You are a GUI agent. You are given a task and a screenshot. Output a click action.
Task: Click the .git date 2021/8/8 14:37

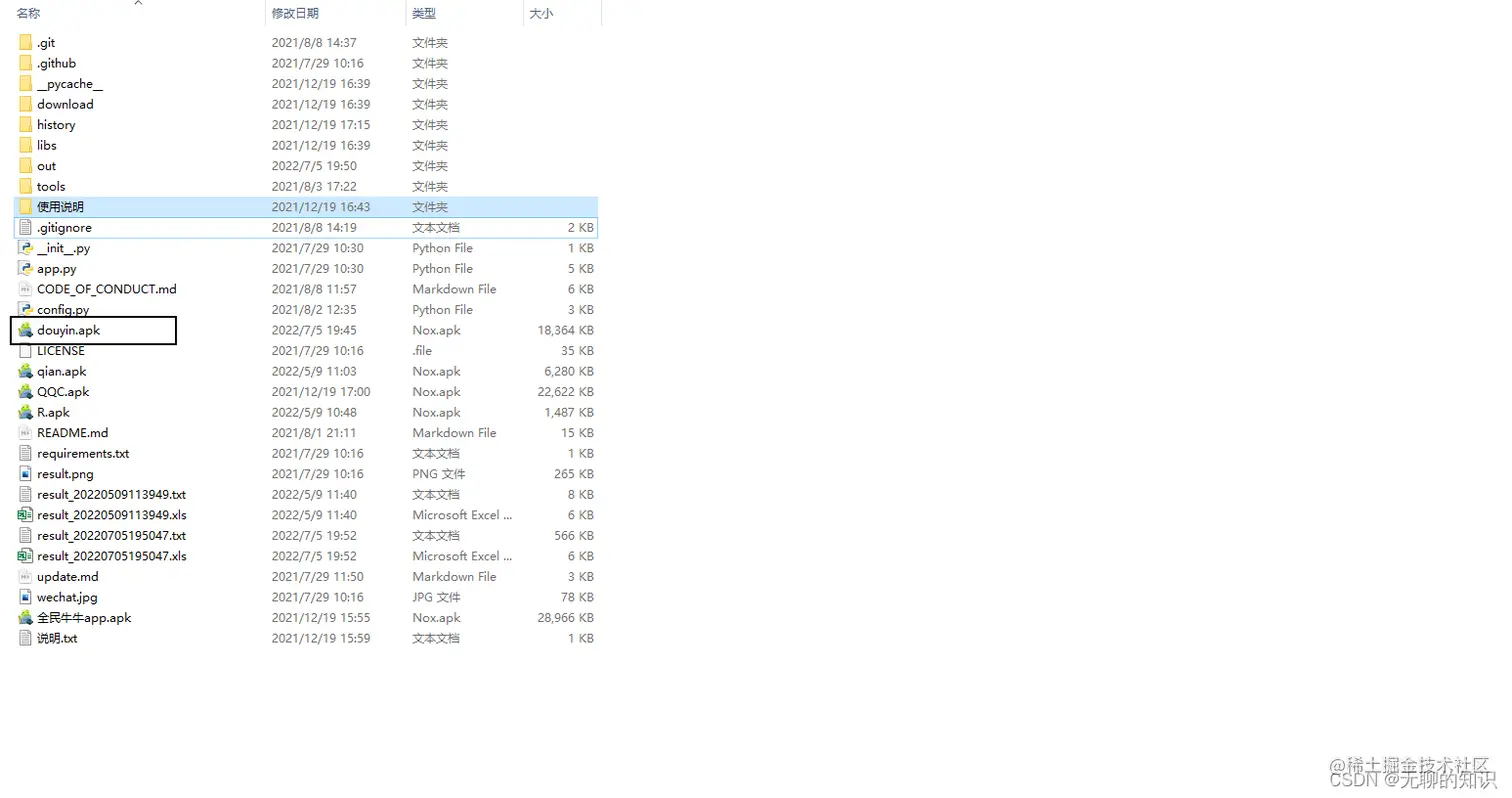[314, 43]
